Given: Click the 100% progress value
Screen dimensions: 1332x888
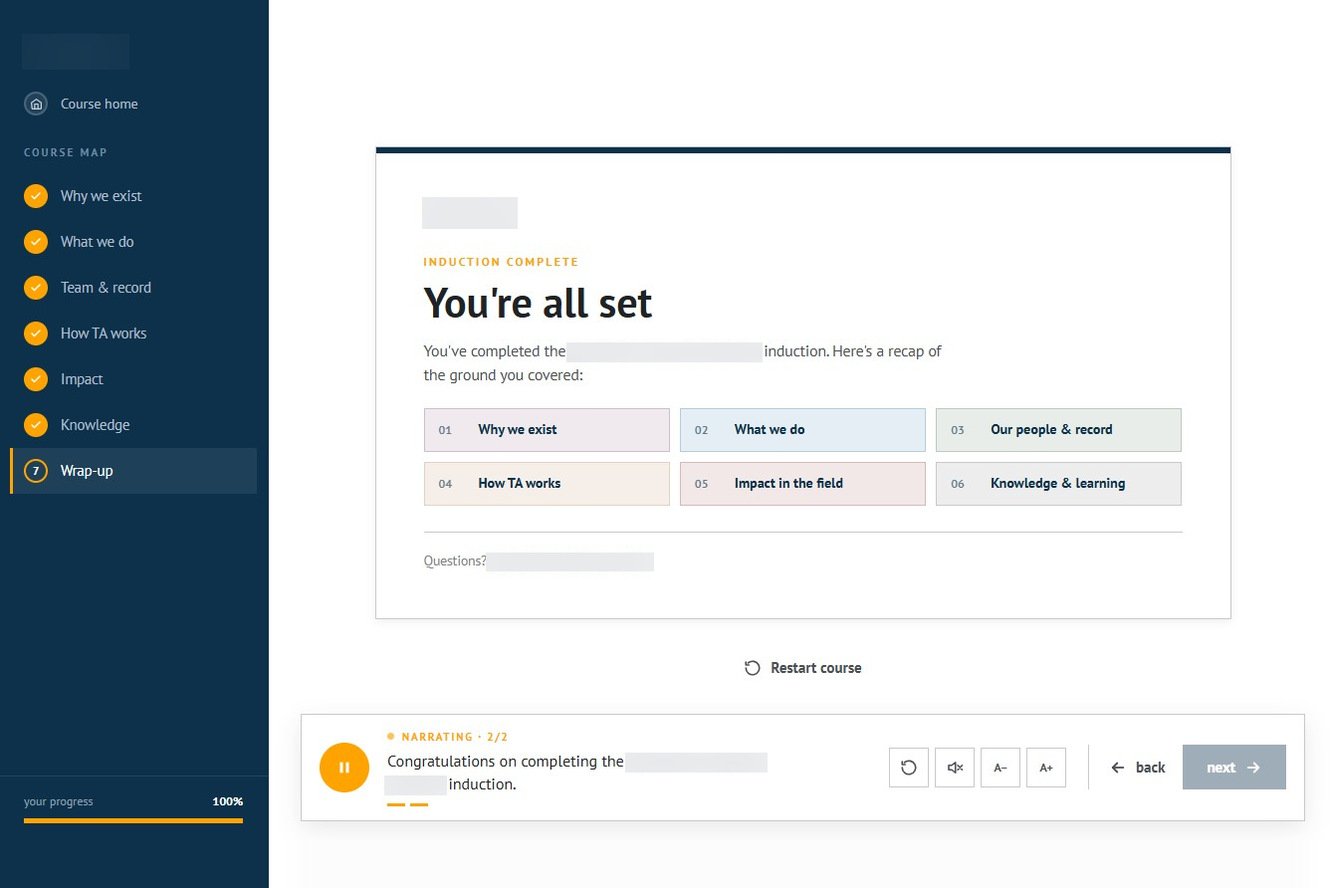Looking at the screenshot, I should (227, 802).
